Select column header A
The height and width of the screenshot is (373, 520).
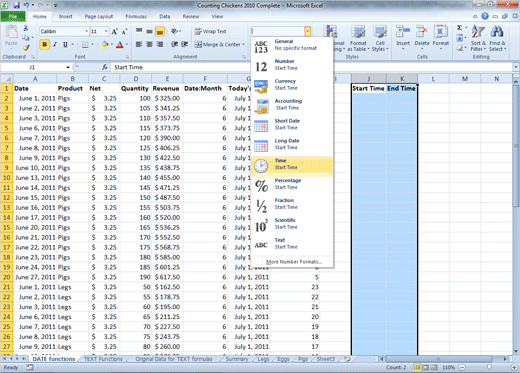pyautogui.click(x=35, y=79)
